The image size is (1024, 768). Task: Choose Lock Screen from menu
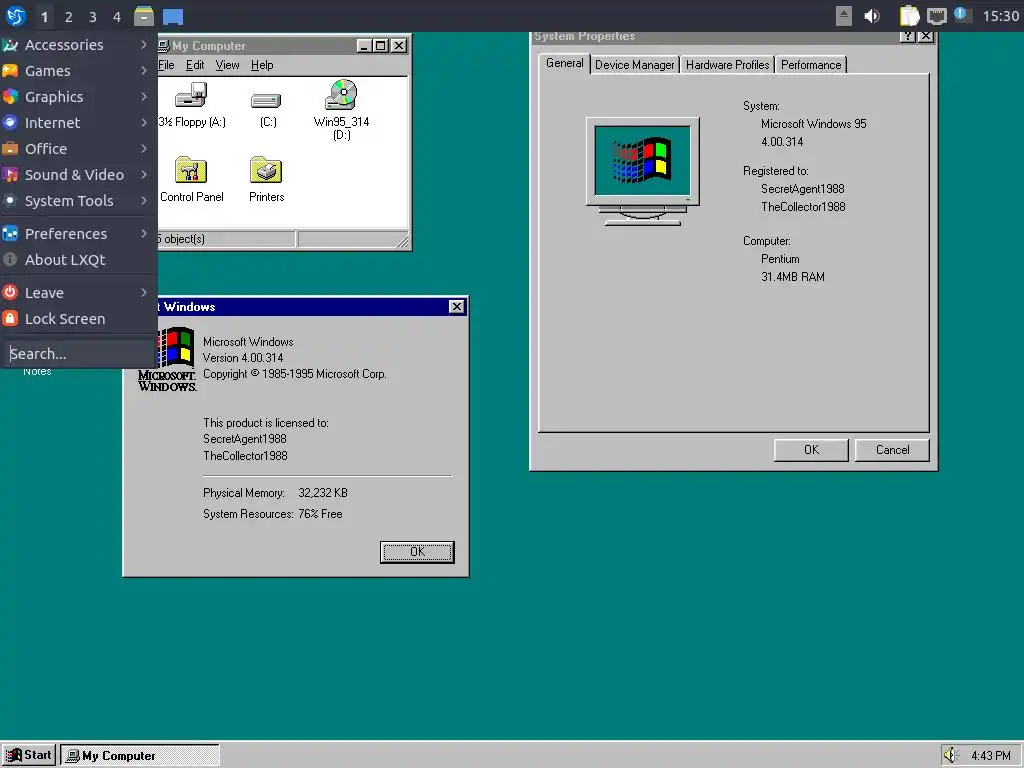click(77, 319)
